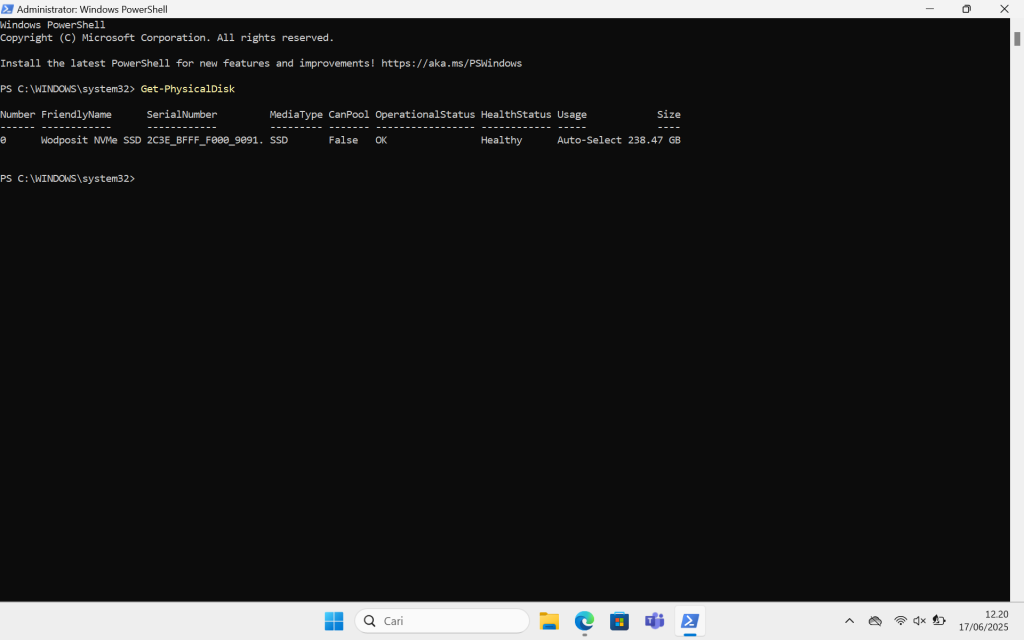Click the Cari search box
Image resolution: width=1024 pixels, height=640 pixels.
point(441,620)
